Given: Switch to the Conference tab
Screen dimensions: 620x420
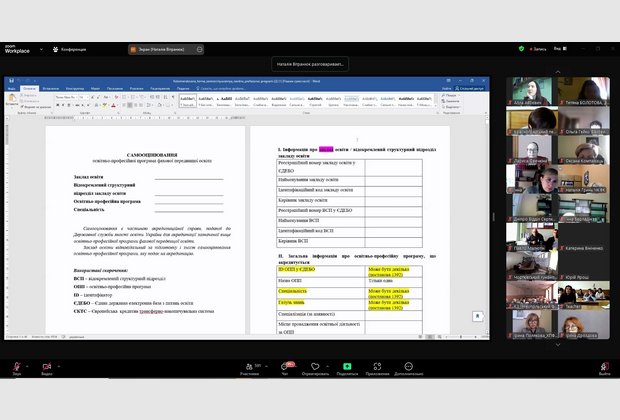Looking at the screenshot, I should 72,48.
